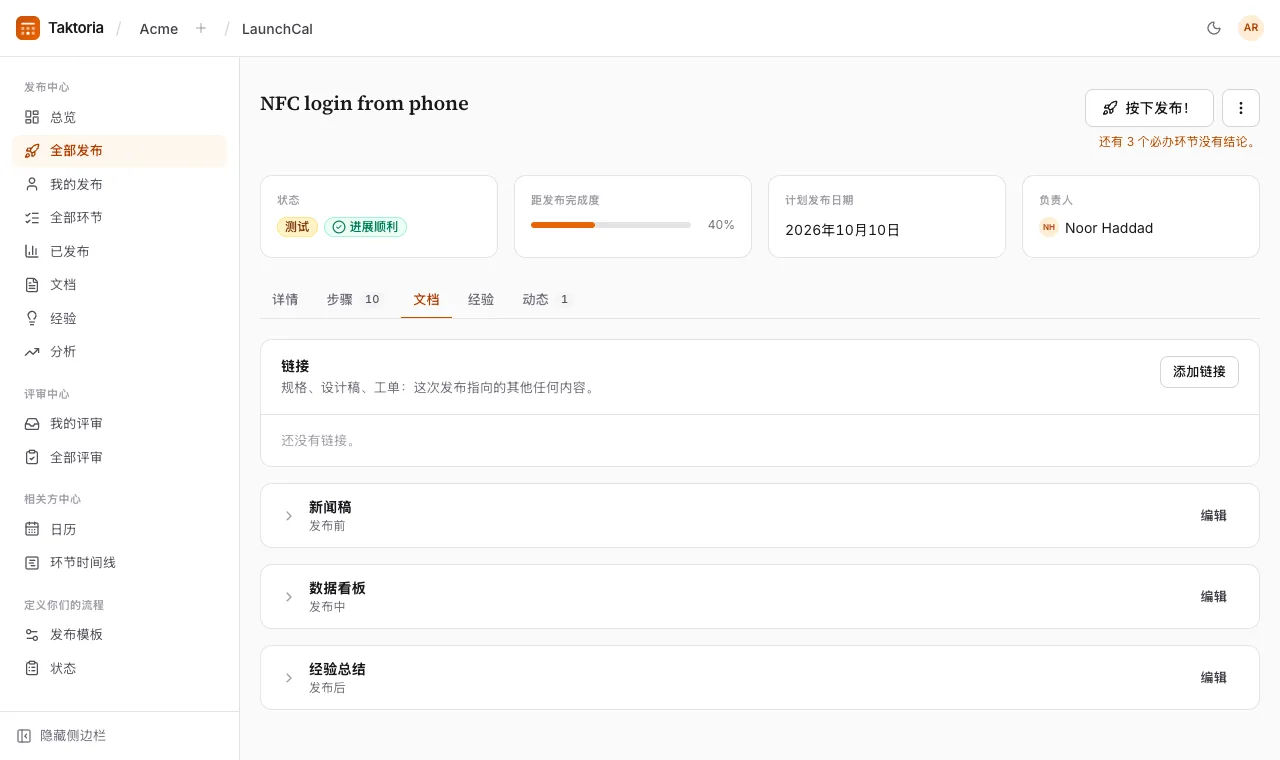
Task: Toggle dark mode moon icon
Action: tap(1214, 28)
